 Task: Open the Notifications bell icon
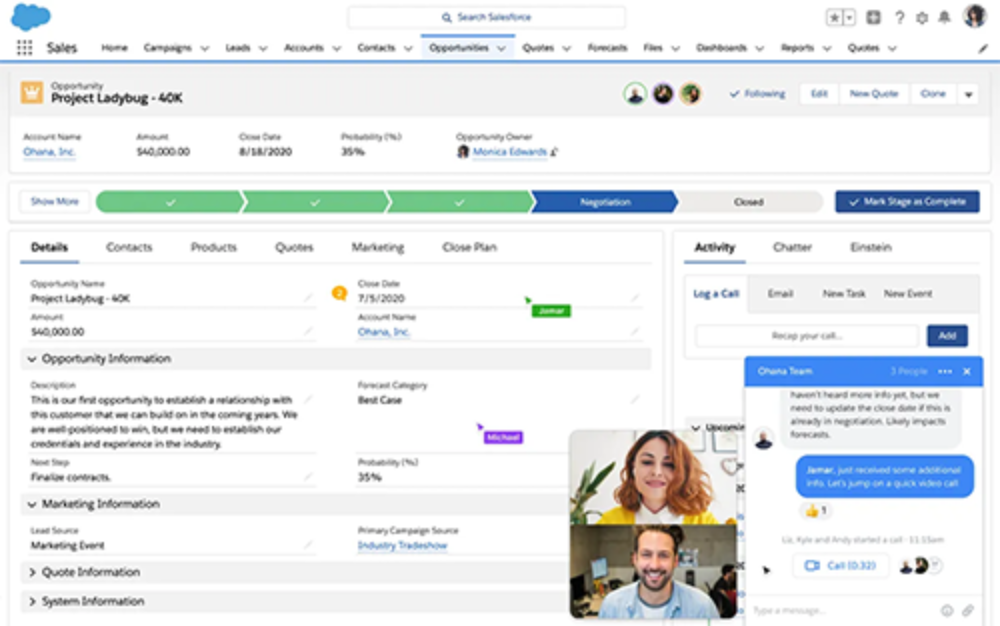(x=945, y=18)
